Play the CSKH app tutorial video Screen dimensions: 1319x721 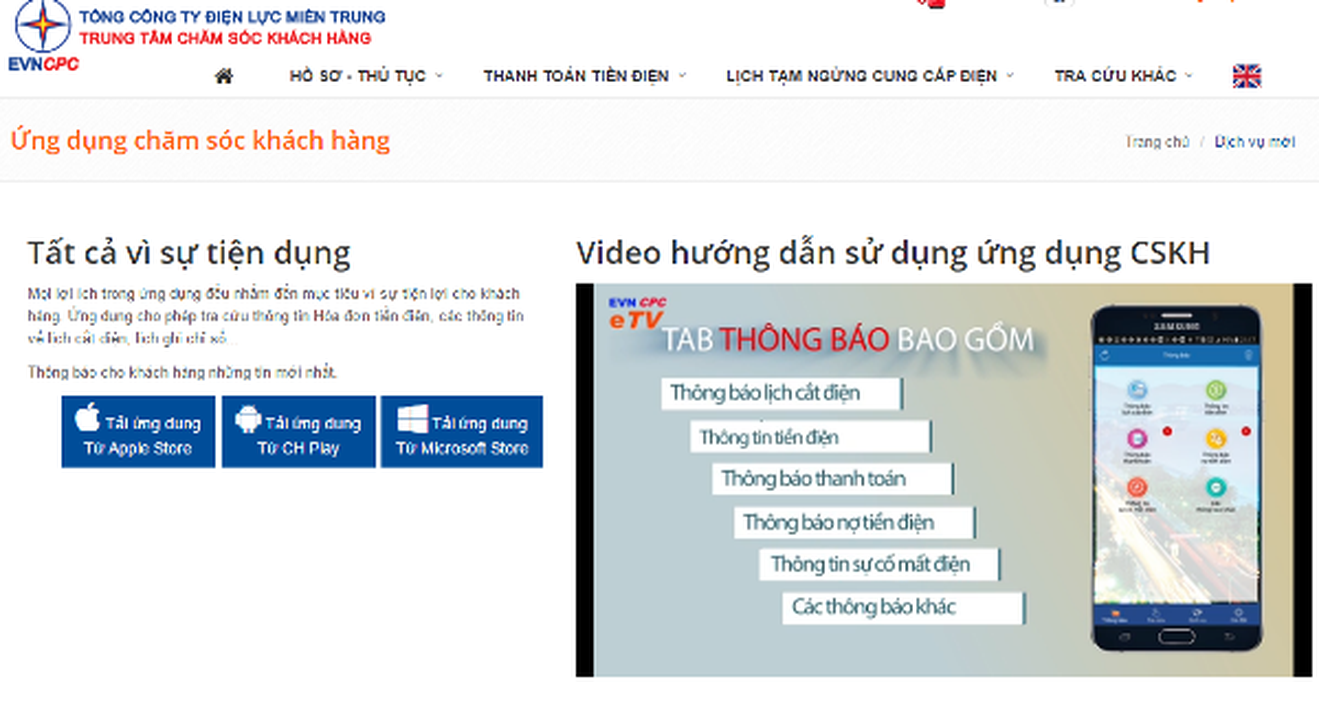[943, 480]
